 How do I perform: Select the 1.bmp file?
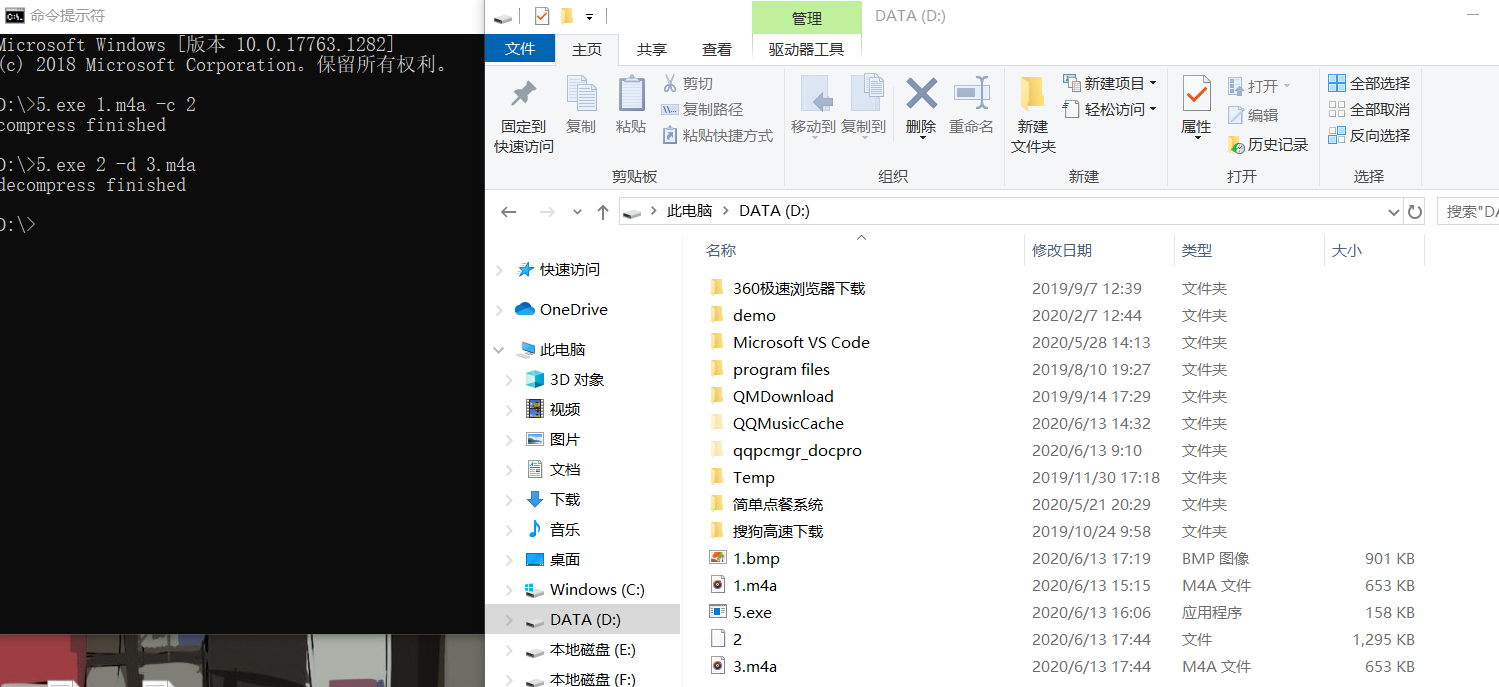tap(756, 559)
